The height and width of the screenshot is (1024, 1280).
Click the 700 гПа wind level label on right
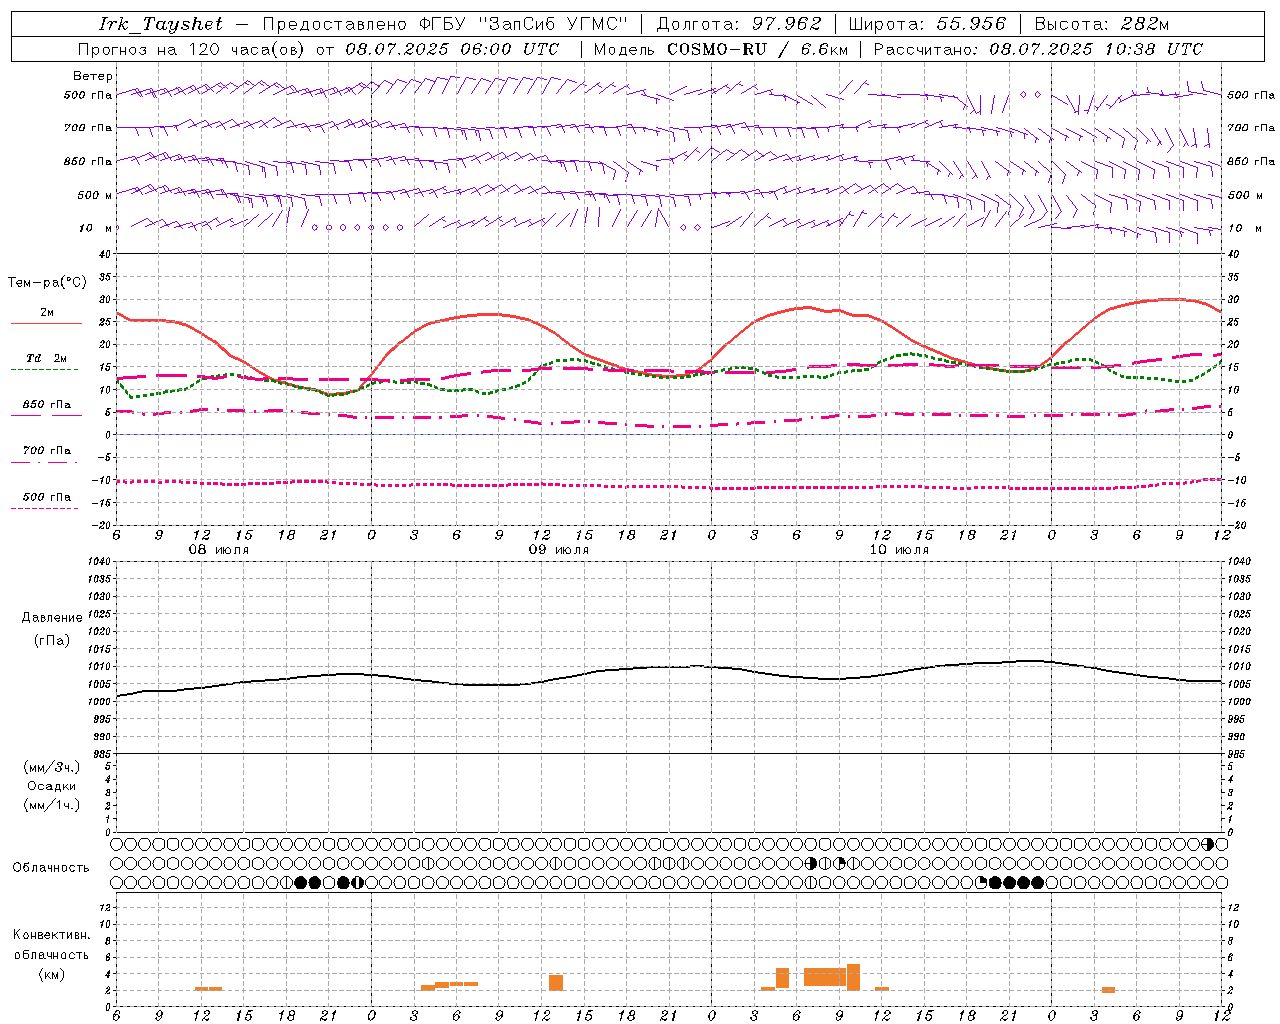click(x=1251, y=128)
